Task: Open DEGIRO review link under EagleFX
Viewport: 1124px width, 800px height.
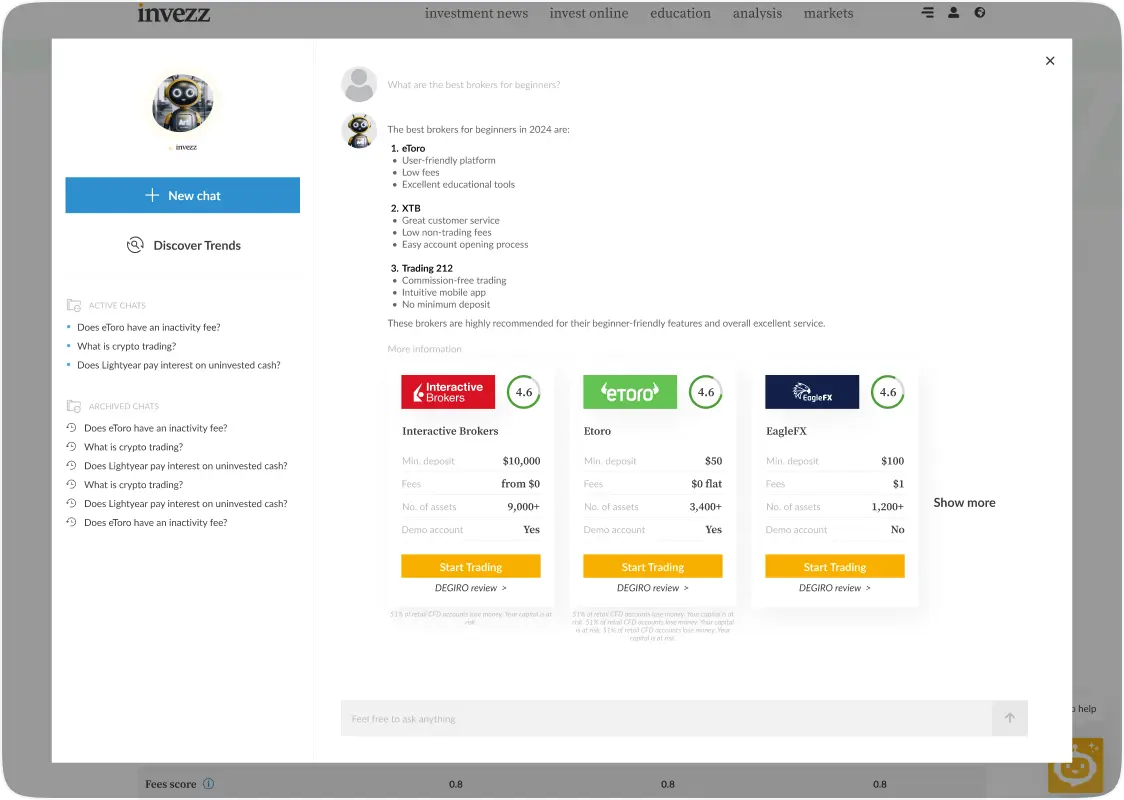Action: click(835, 588)
